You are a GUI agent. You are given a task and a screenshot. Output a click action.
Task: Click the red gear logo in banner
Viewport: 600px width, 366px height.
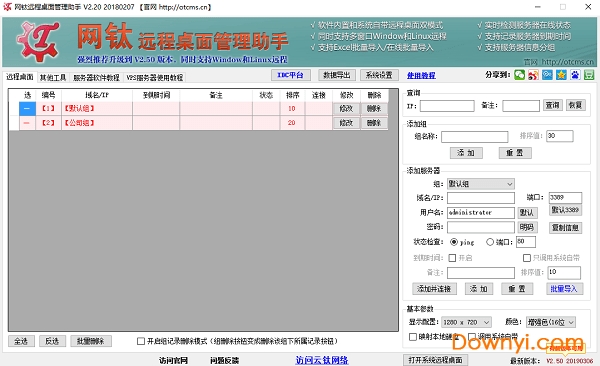[x=38, y=41]
